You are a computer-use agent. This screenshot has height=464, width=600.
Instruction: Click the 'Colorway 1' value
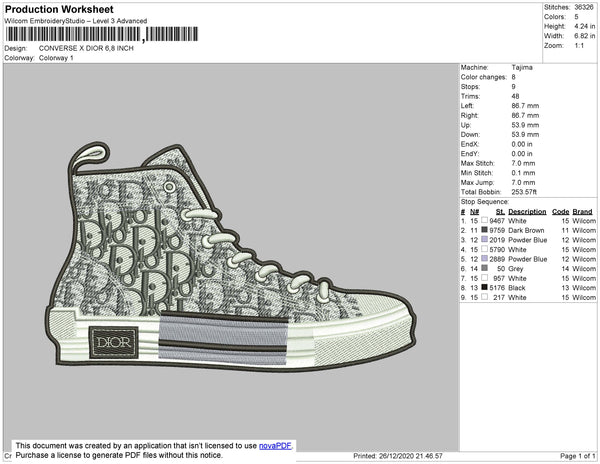[56, 58]
